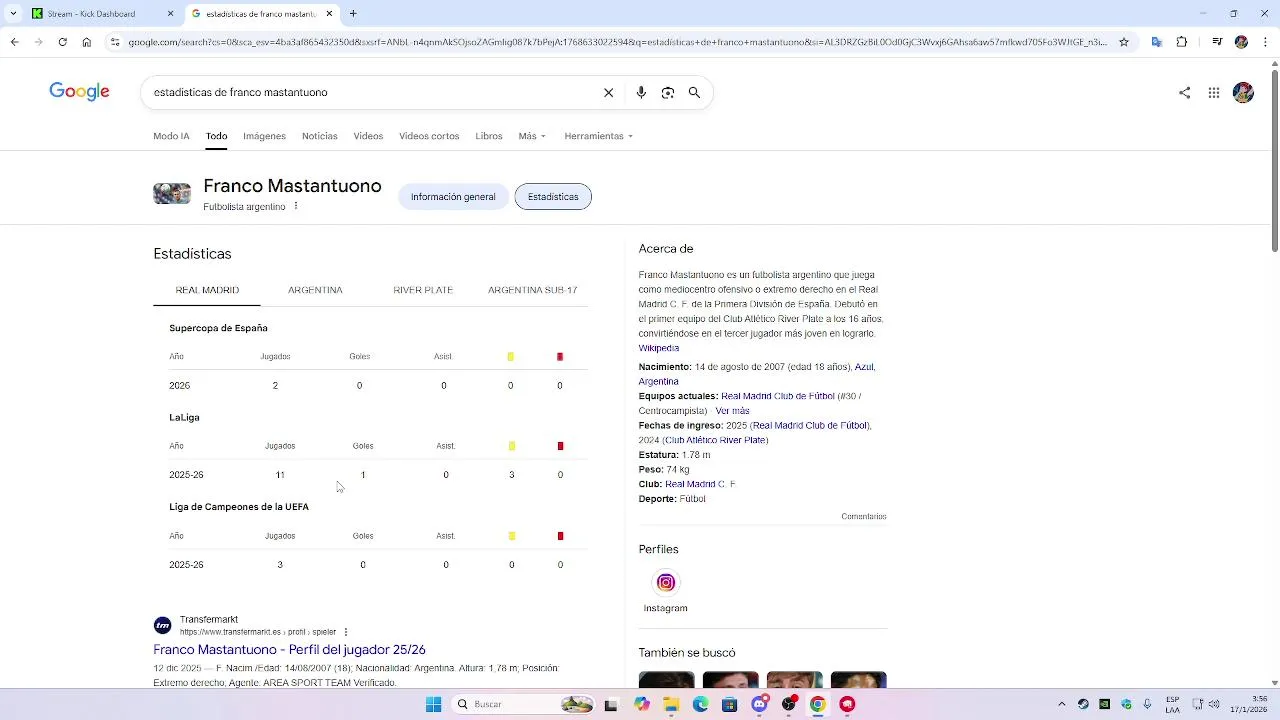Click the Información general chip
1280x720 pixels.
453,197
